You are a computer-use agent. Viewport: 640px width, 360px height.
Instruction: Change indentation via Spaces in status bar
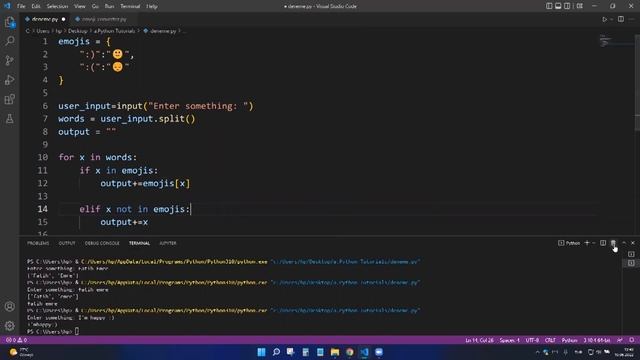510,340
